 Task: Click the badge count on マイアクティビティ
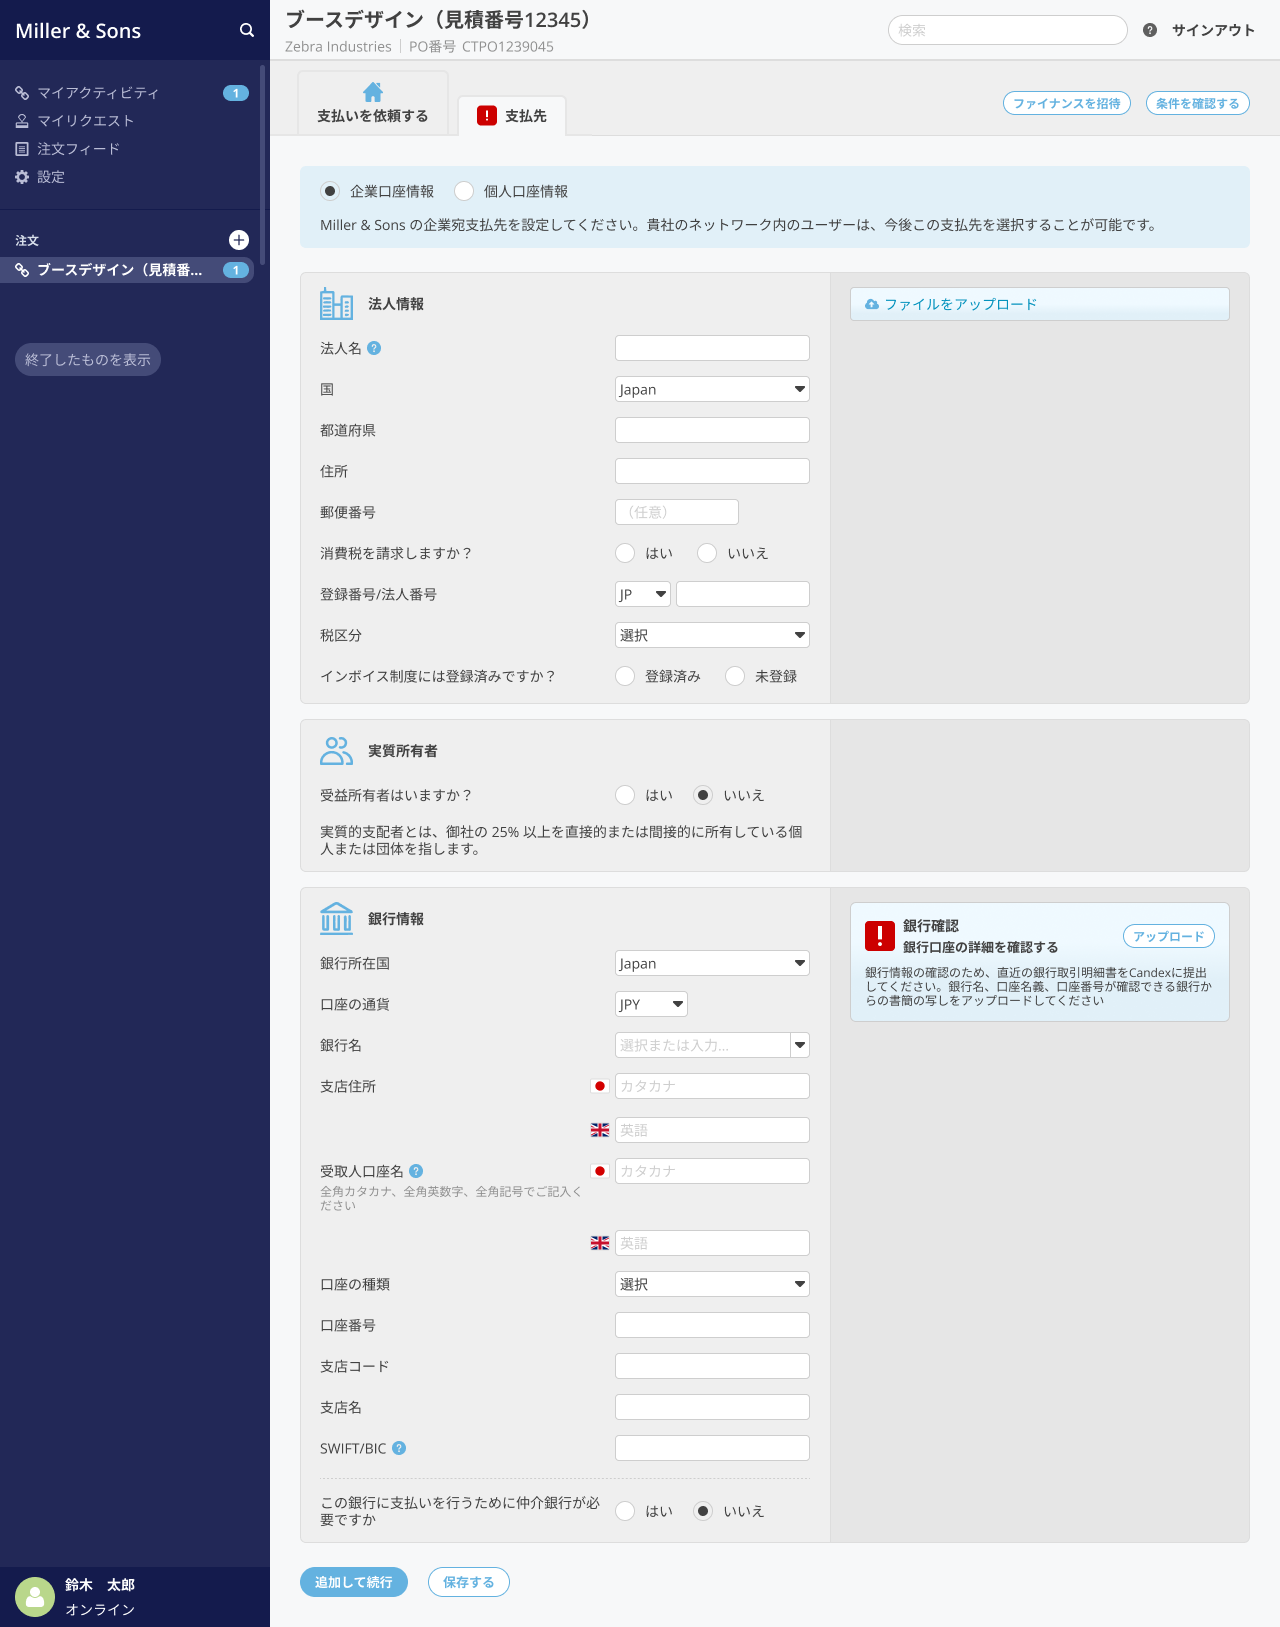236,93
